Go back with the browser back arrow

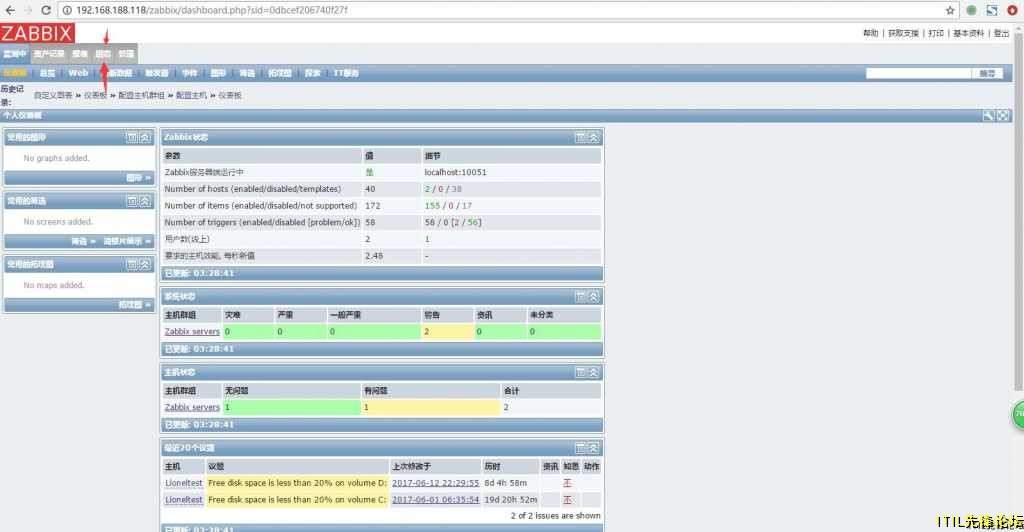coord(10,10)
